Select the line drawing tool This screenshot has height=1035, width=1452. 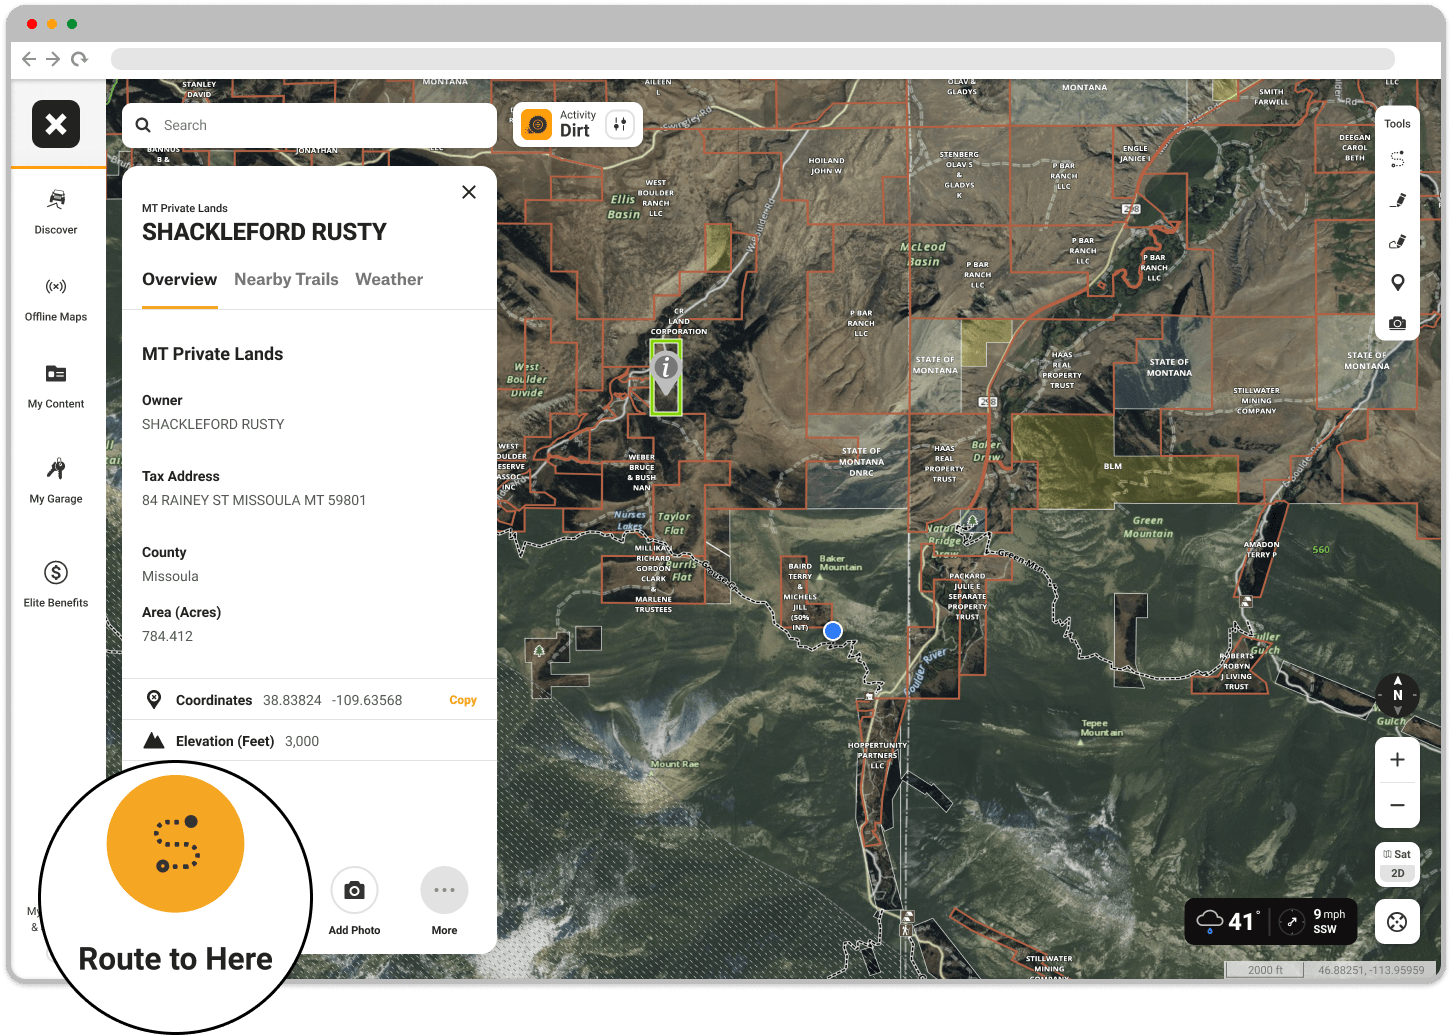click(x=1397, y=199)
